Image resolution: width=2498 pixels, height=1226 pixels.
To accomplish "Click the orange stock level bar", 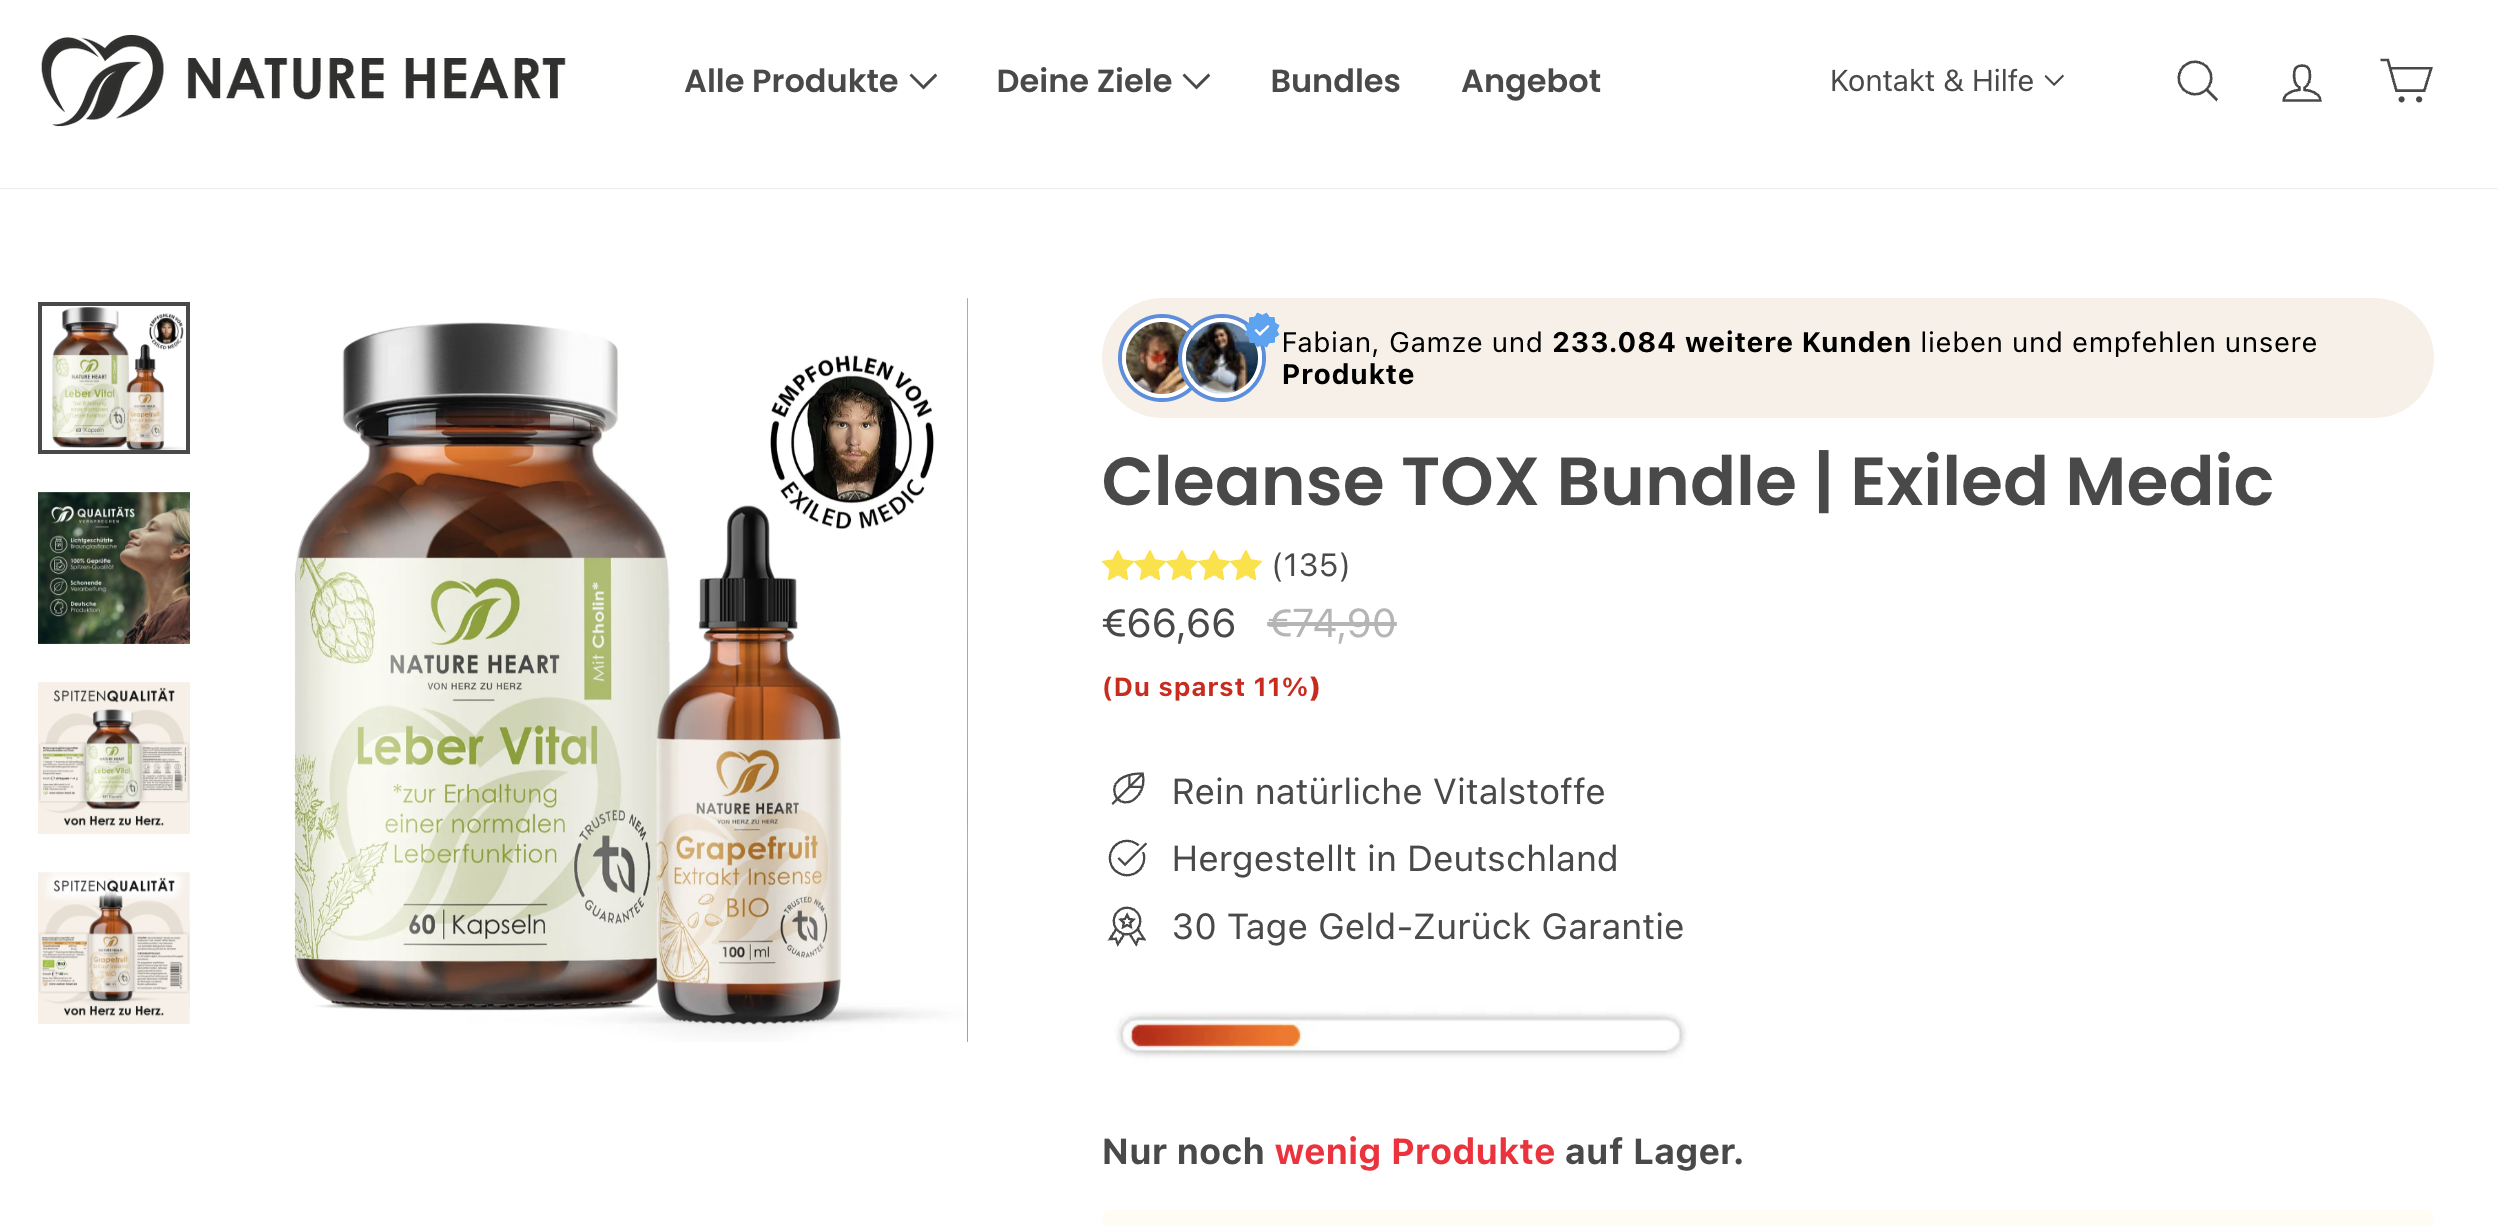I will (x=1215, y=1035).
